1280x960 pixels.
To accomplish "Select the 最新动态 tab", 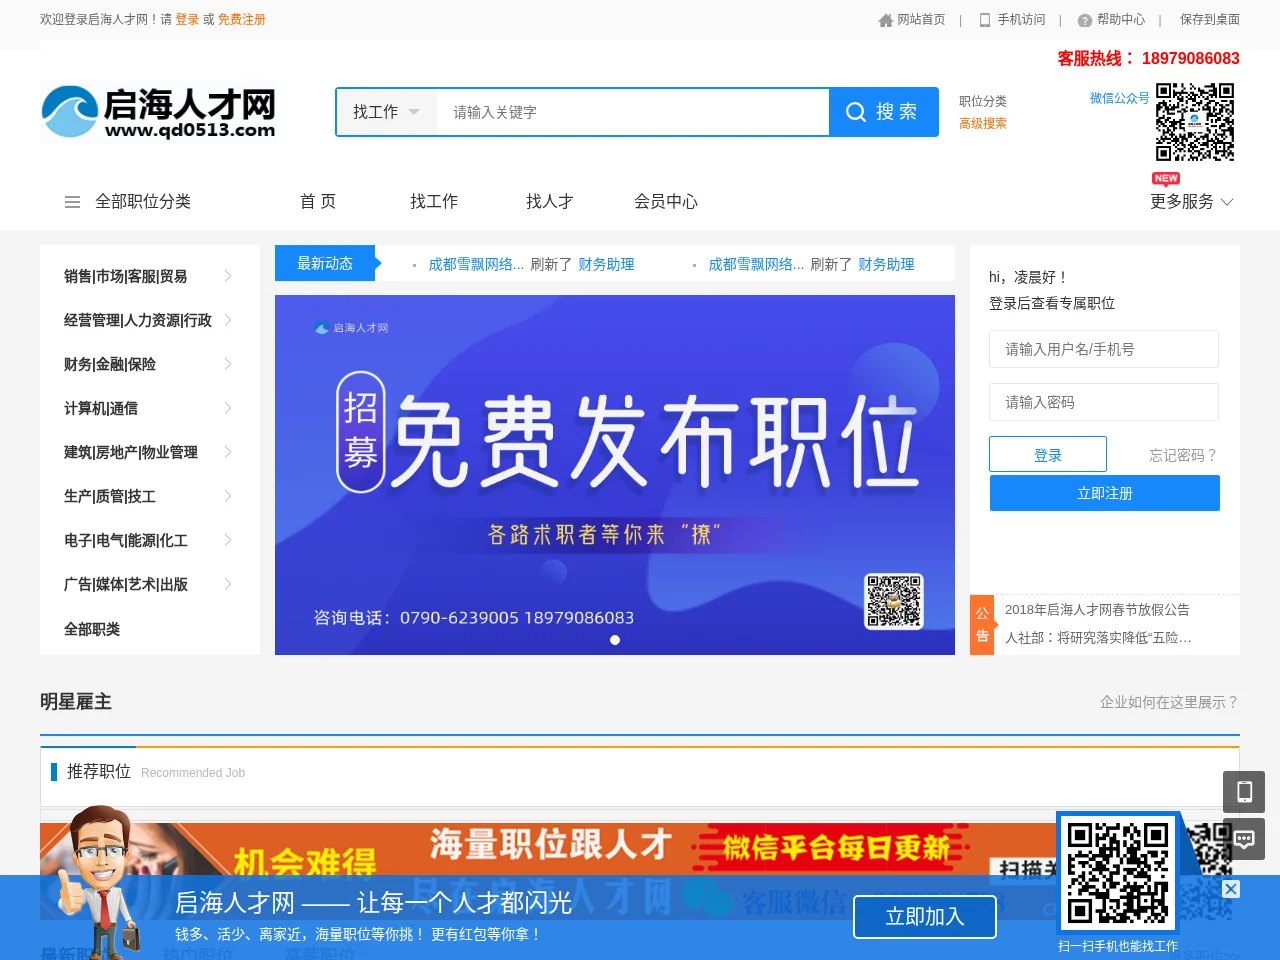I will click(325, 263).
